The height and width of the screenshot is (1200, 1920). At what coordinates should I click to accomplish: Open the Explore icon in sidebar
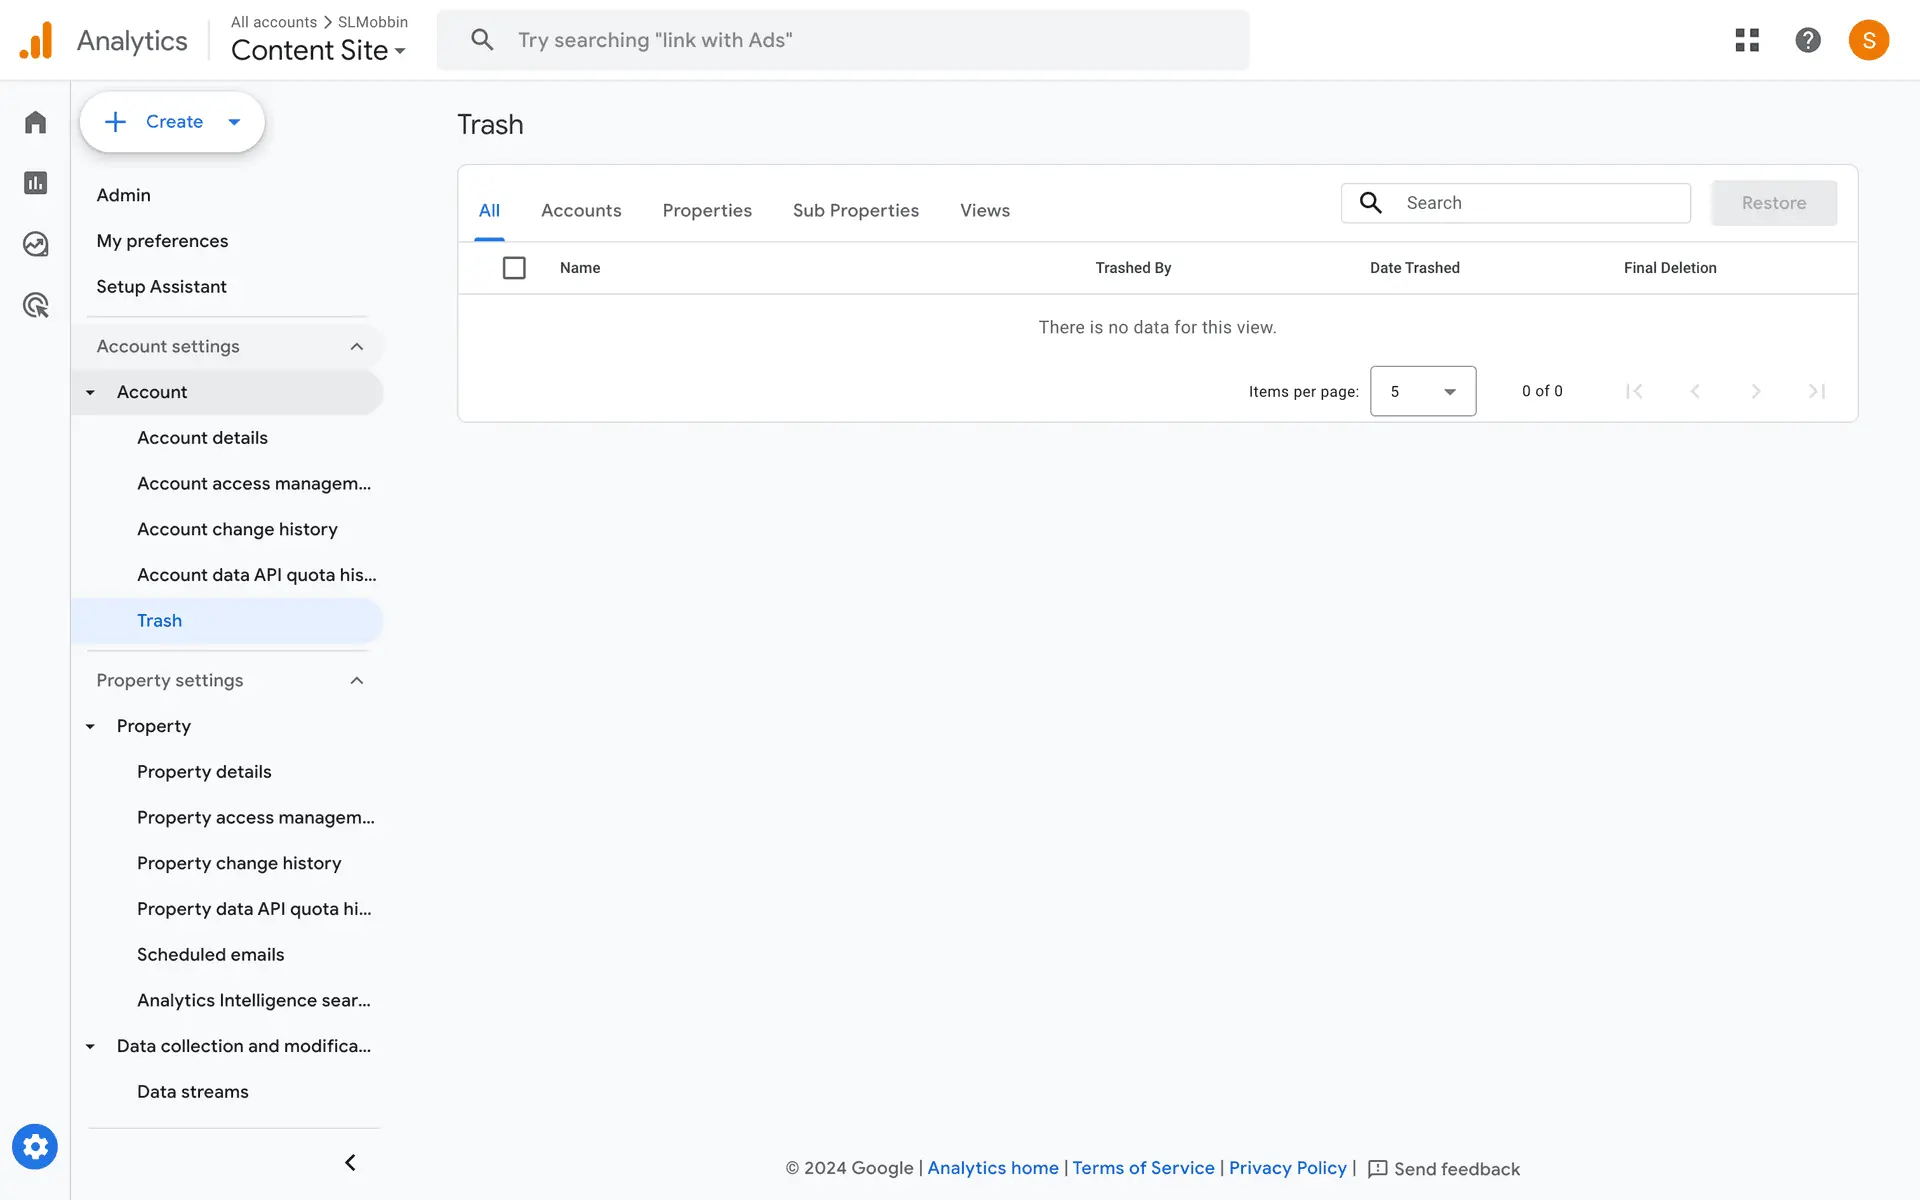tap(36, 244)
